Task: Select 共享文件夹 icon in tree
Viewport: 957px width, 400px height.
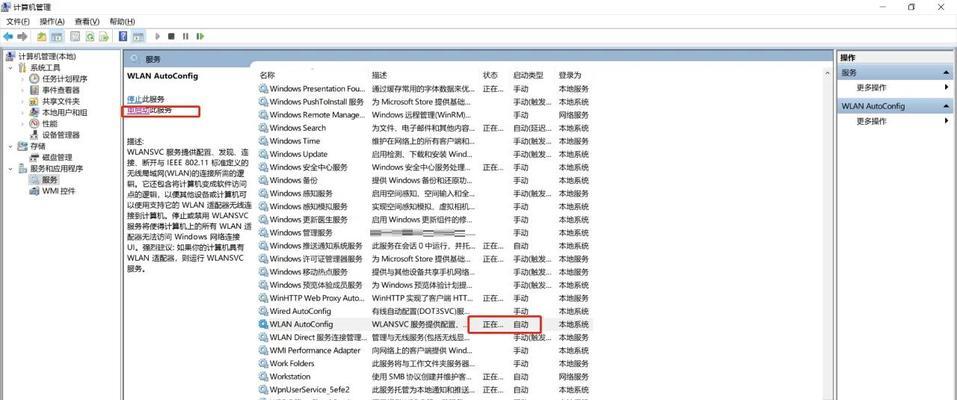Action: click(35, 101)
